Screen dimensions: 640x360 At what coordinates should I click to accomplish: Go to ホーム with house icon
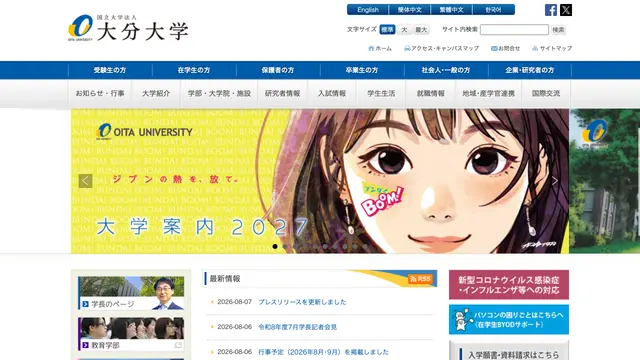point(380,48)
